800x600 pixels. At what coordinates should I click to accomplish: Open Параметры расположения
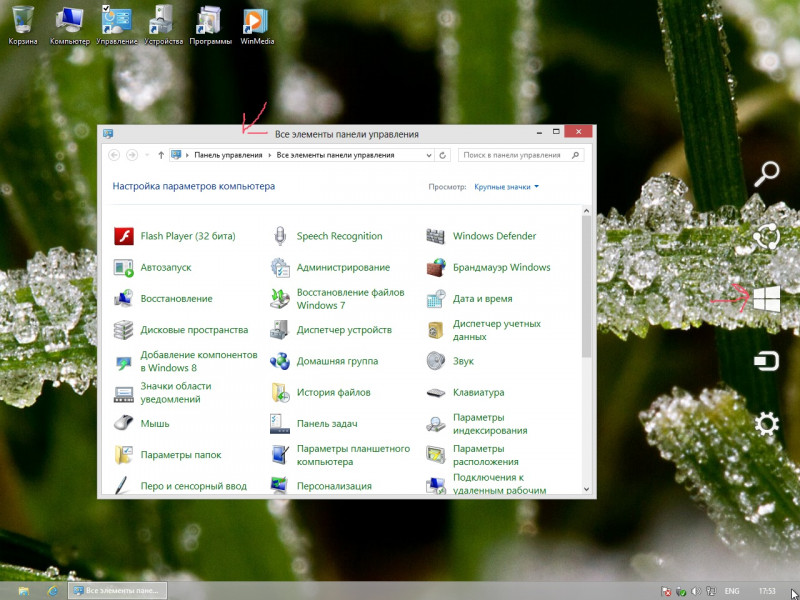point(472,455)
